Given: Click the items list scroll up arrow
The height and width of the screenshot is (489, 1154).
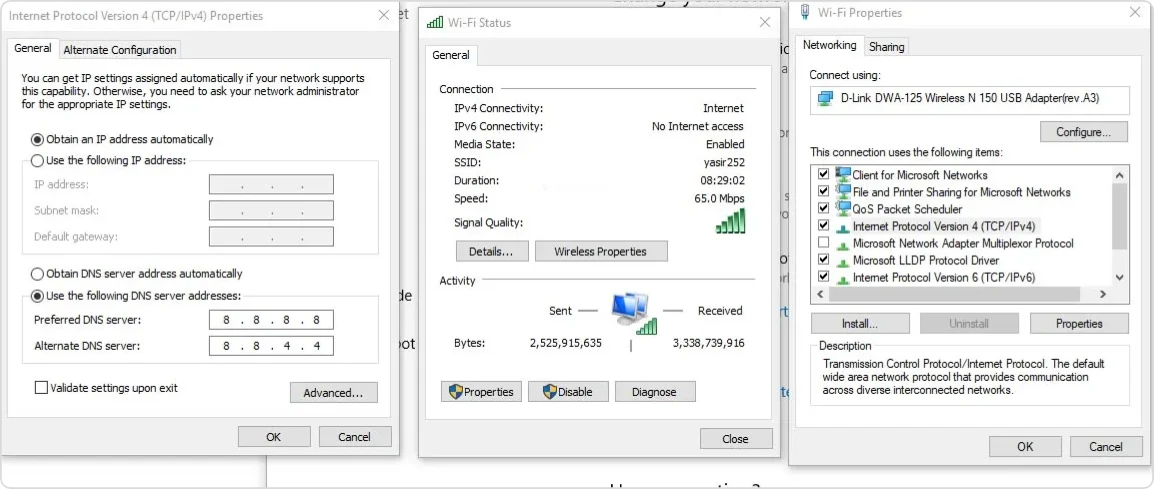Looking at the screenshot, I should tap(1119, 175).
